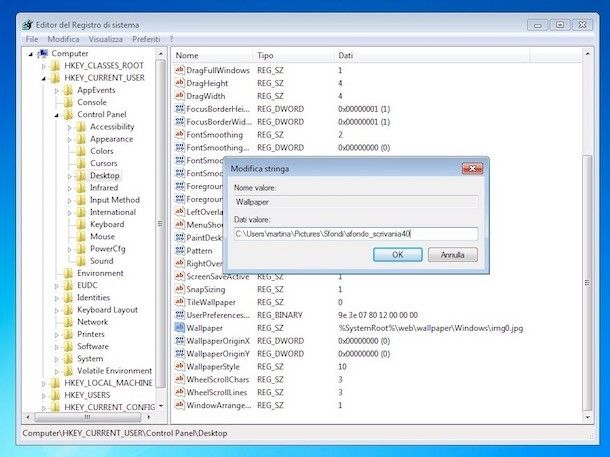Click the WallpaperStyle value icon
Image resolution: width=610 pixels, height=457 pixels.
coord(179,366)
